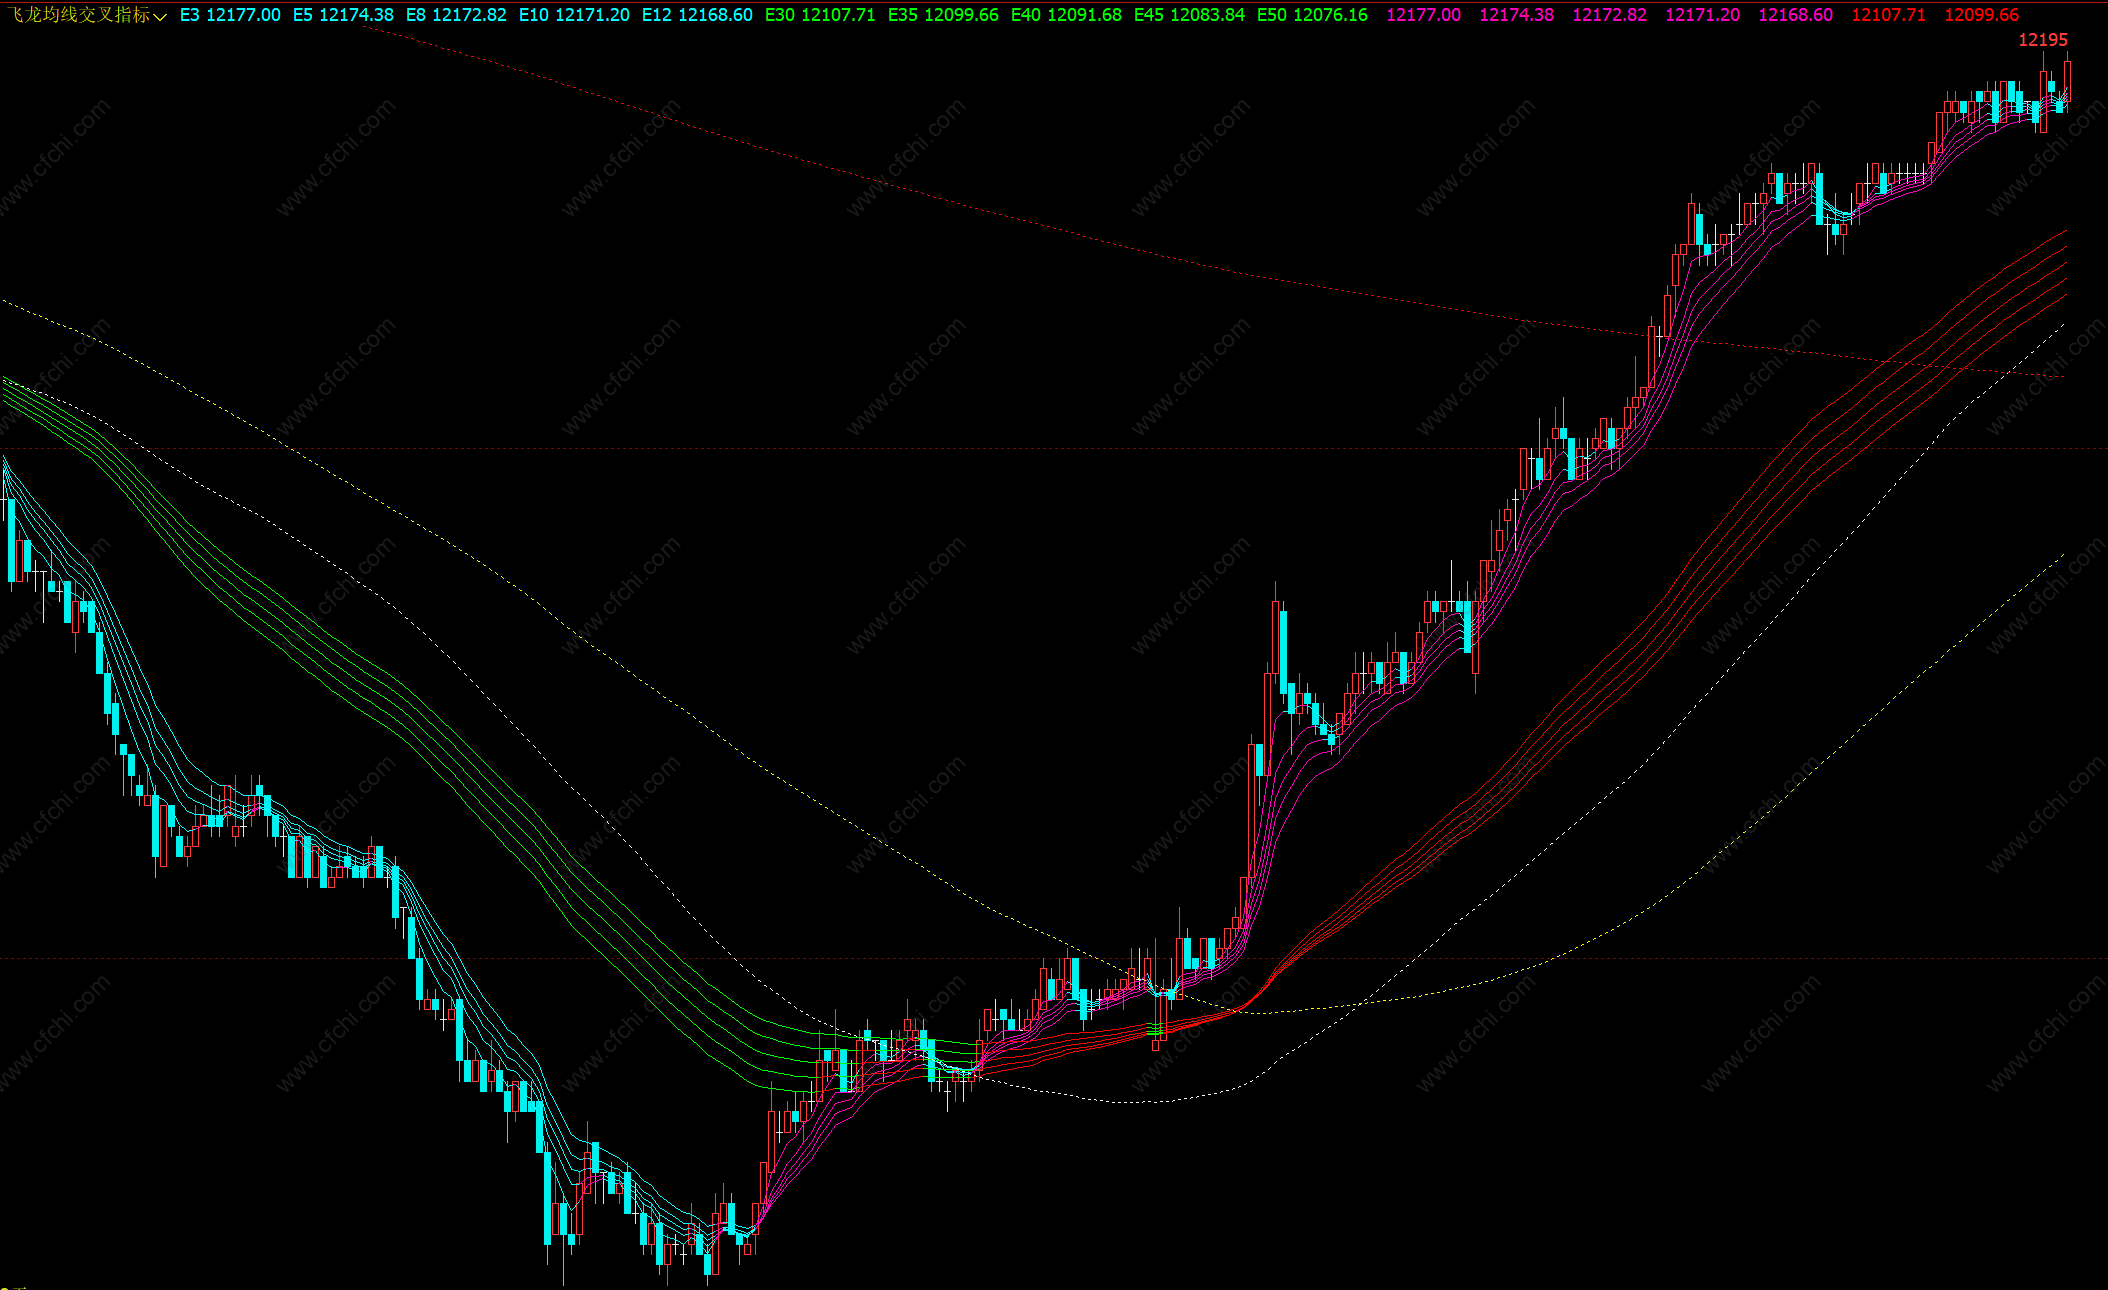2108x1290 pixels.
Task: Click the green E35 12099.66 label
Action: [943, 15]
